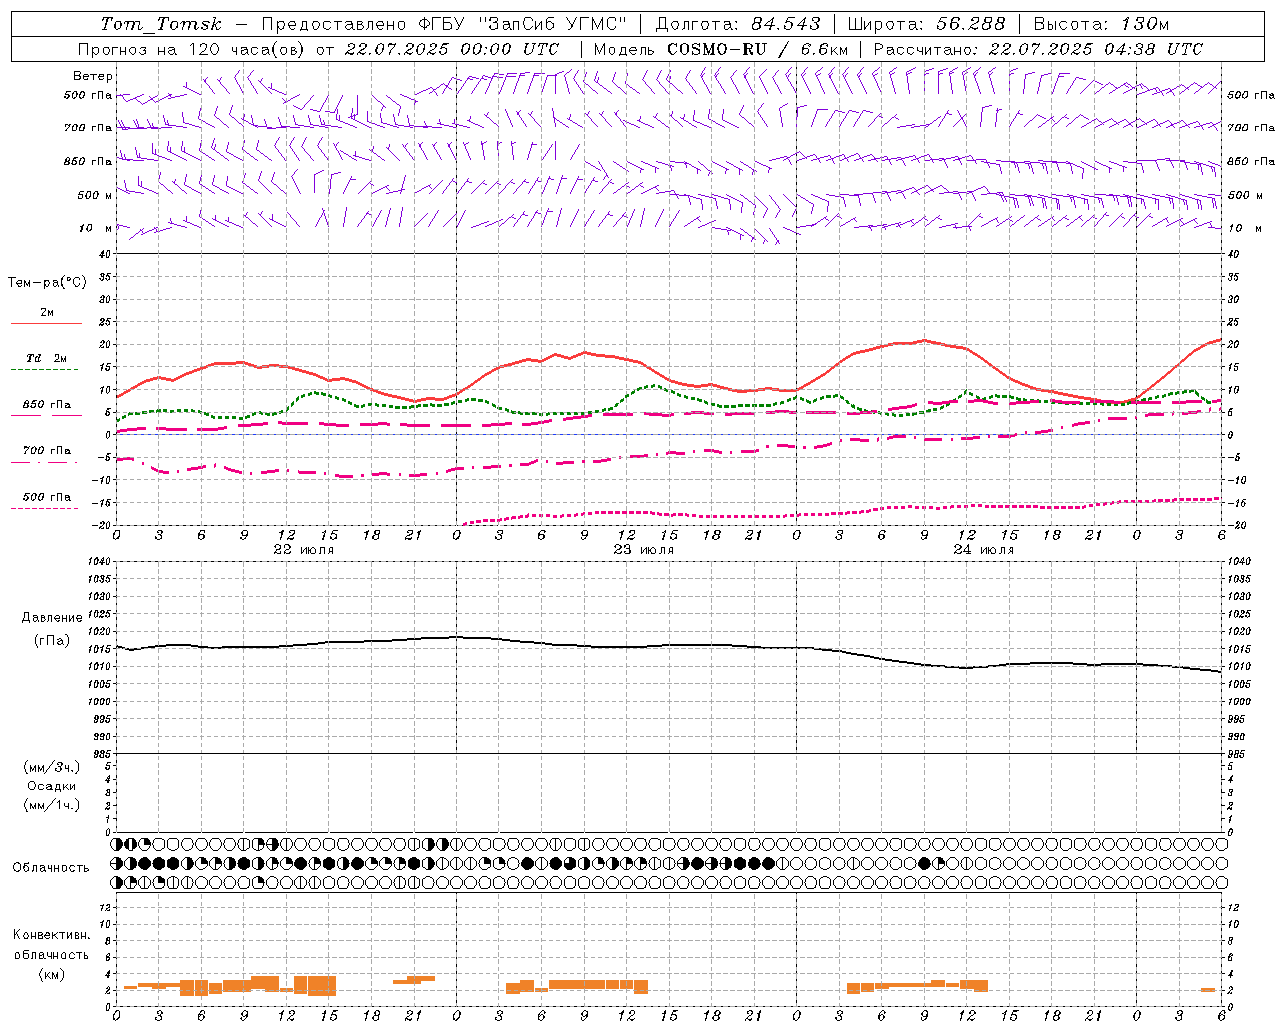Select the Конвективн. panel label
1280x1024 pixels.
pos(51,935)
